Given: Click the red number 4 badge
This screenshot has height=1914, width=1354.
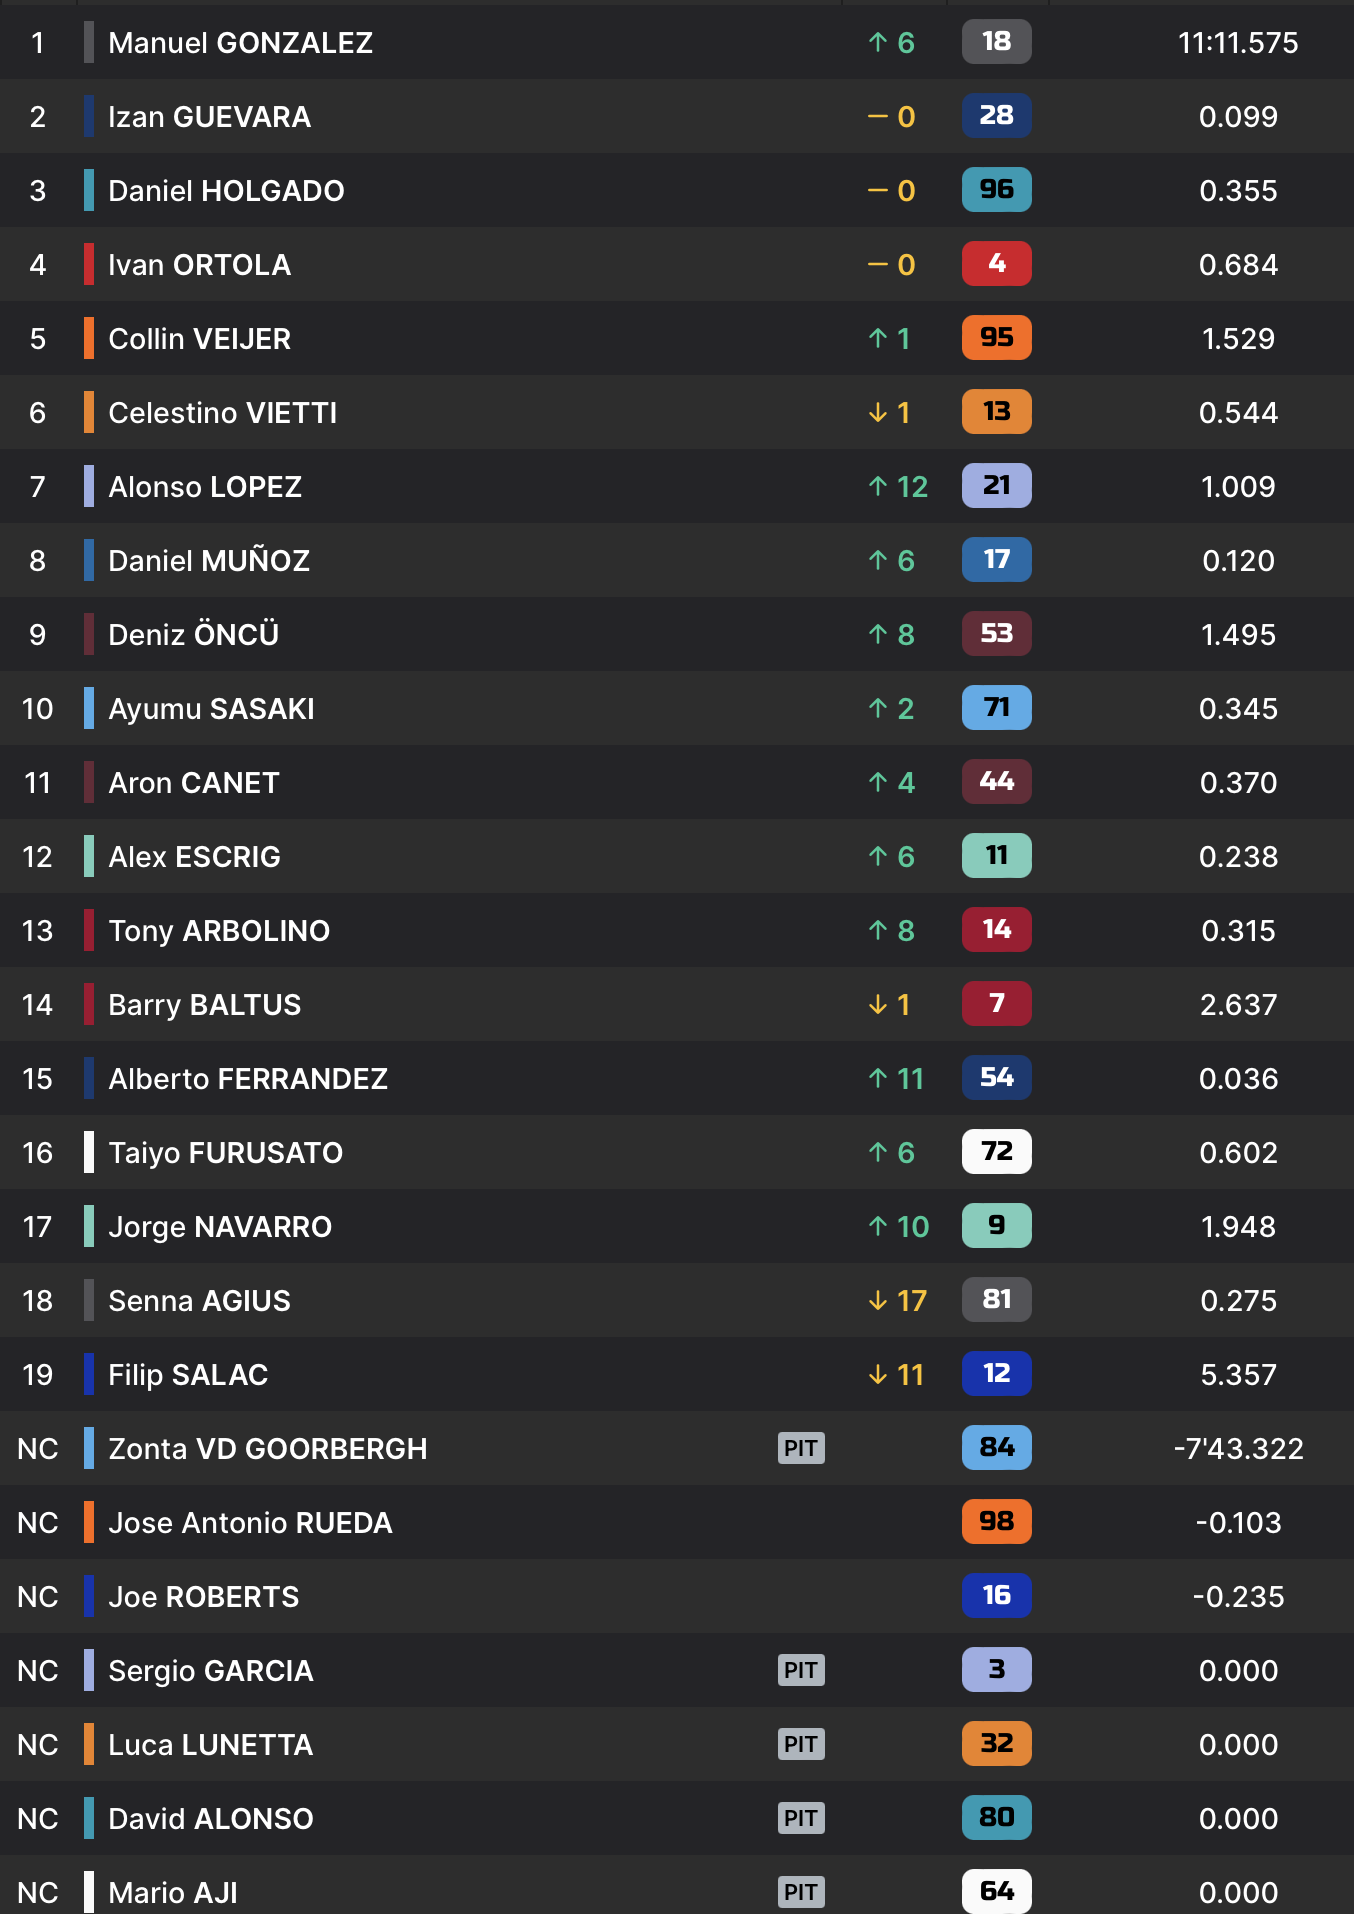Looking at the screenshot, I should tap(996, 264).
